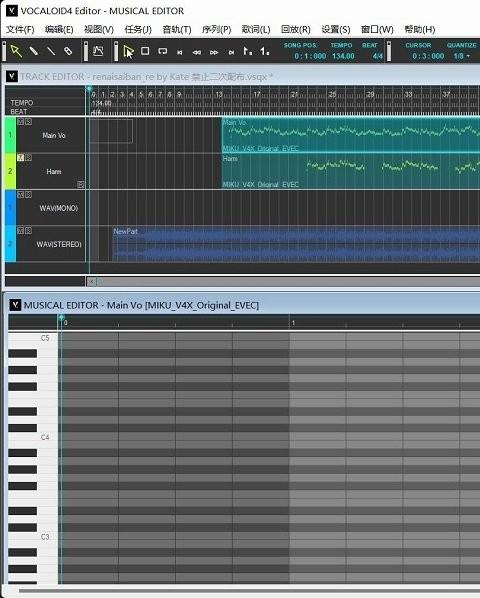
Task: Click measure 25 on the track ruler
Action: point(332,95)
